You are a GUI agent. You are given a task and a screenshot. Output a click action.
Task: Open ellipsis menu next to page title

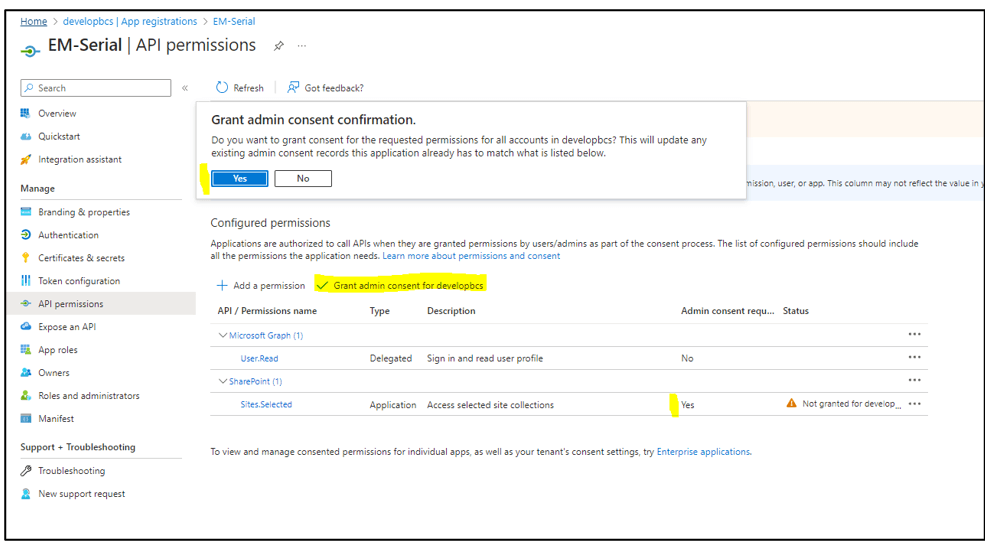[x=302, y=46]
